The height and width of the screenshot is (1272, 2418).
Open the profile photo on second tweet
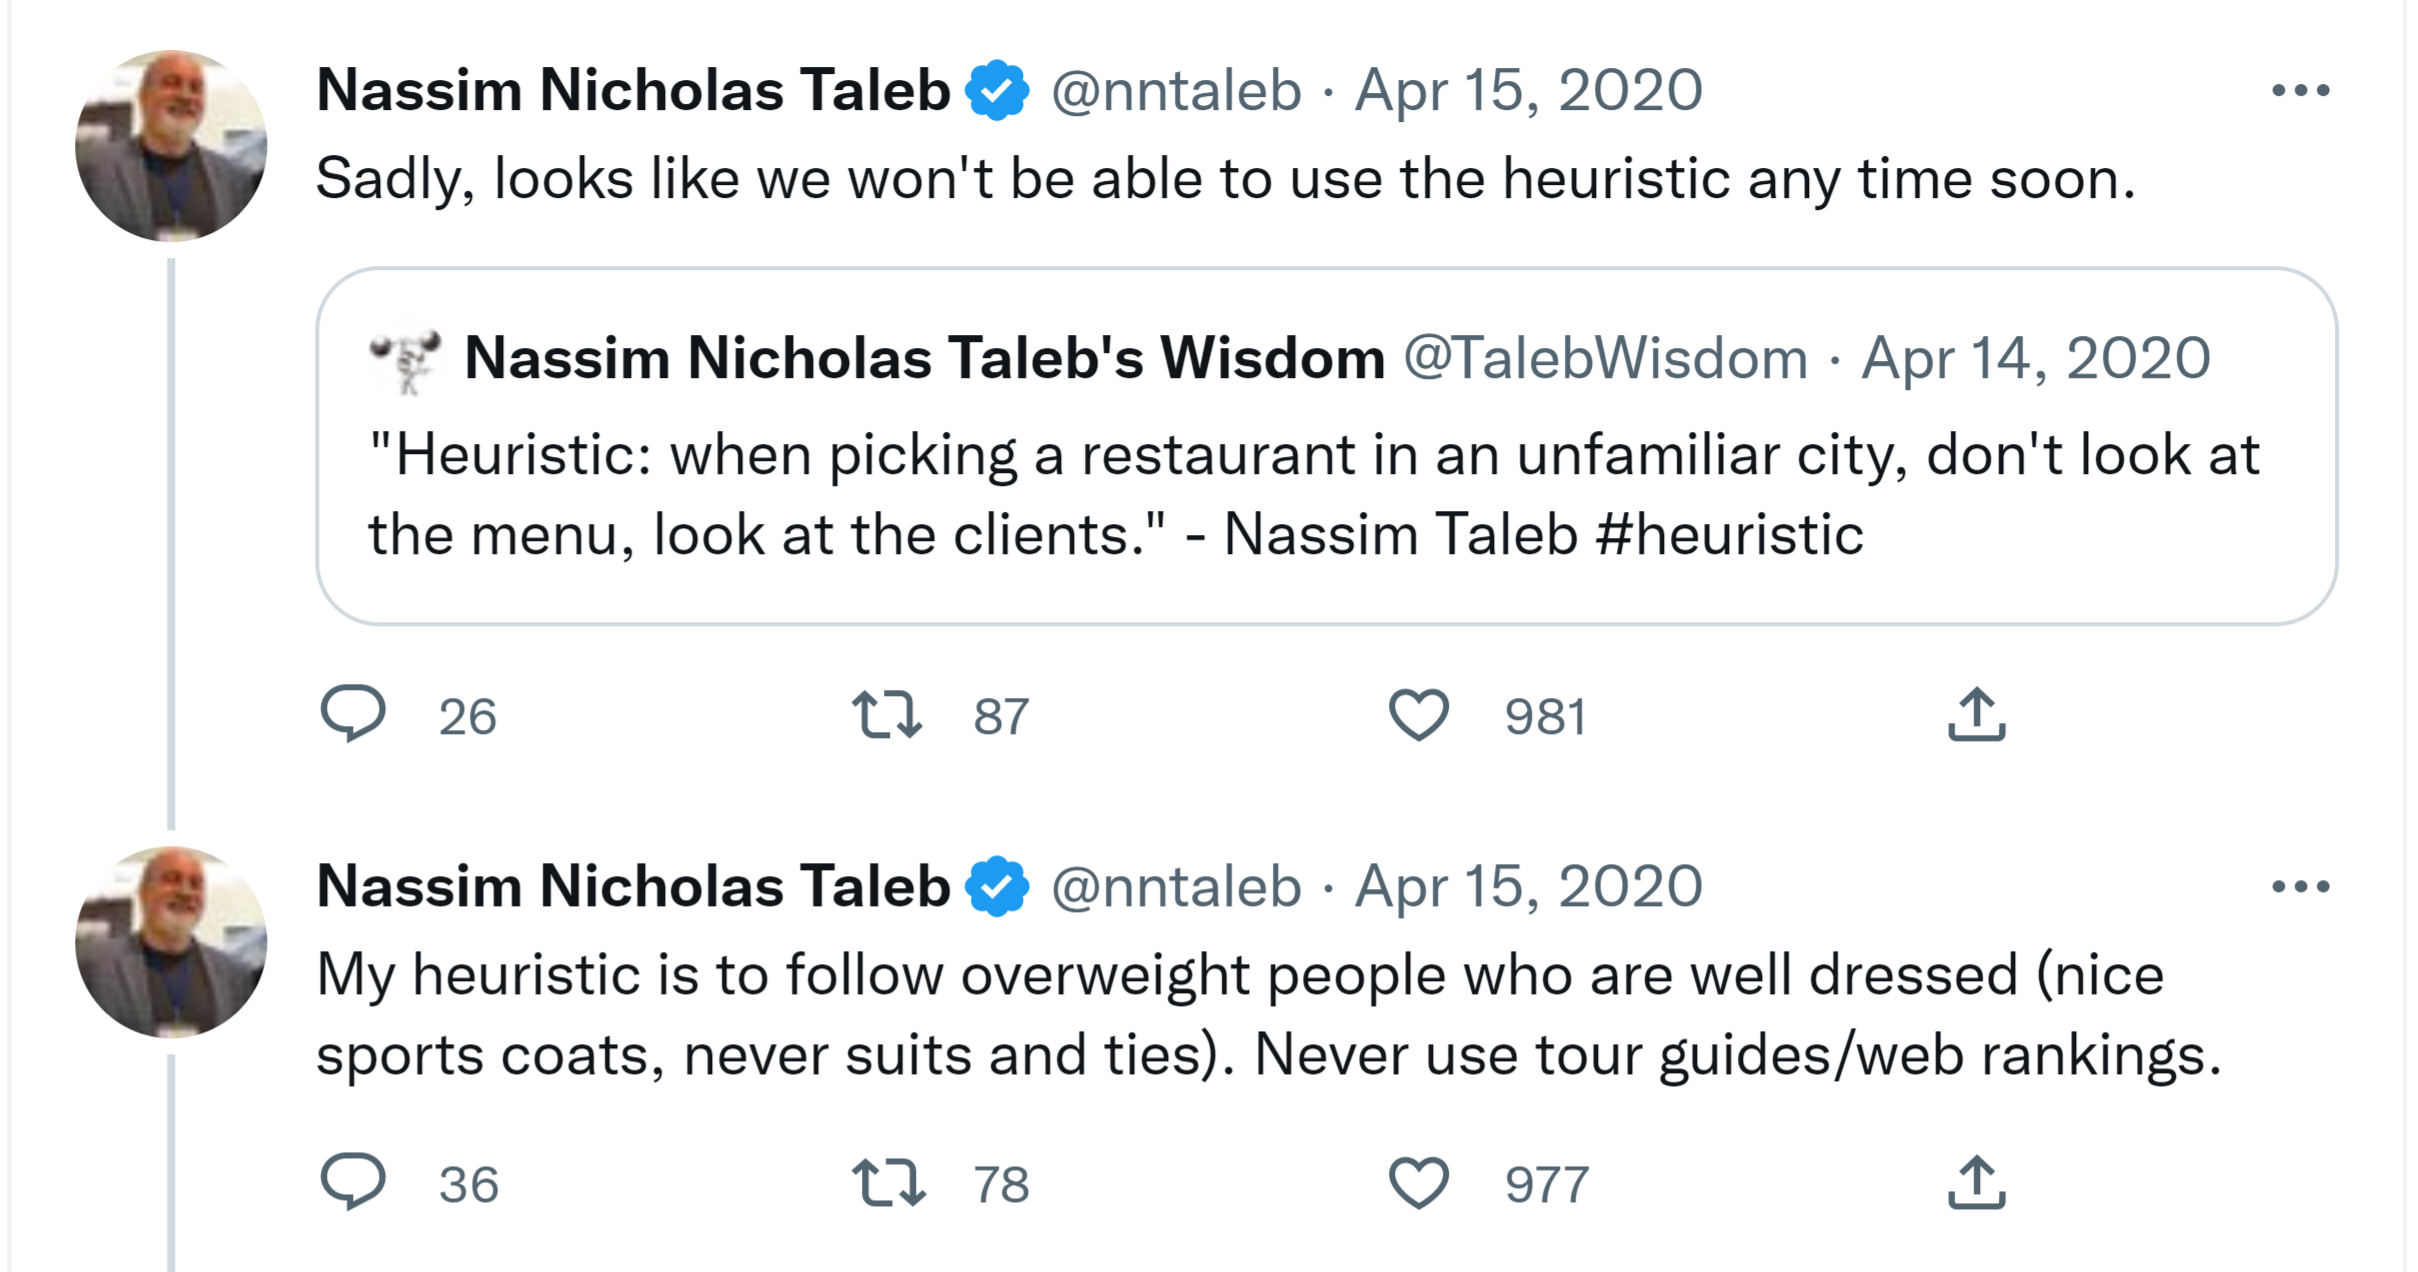[x=171, y=942]
